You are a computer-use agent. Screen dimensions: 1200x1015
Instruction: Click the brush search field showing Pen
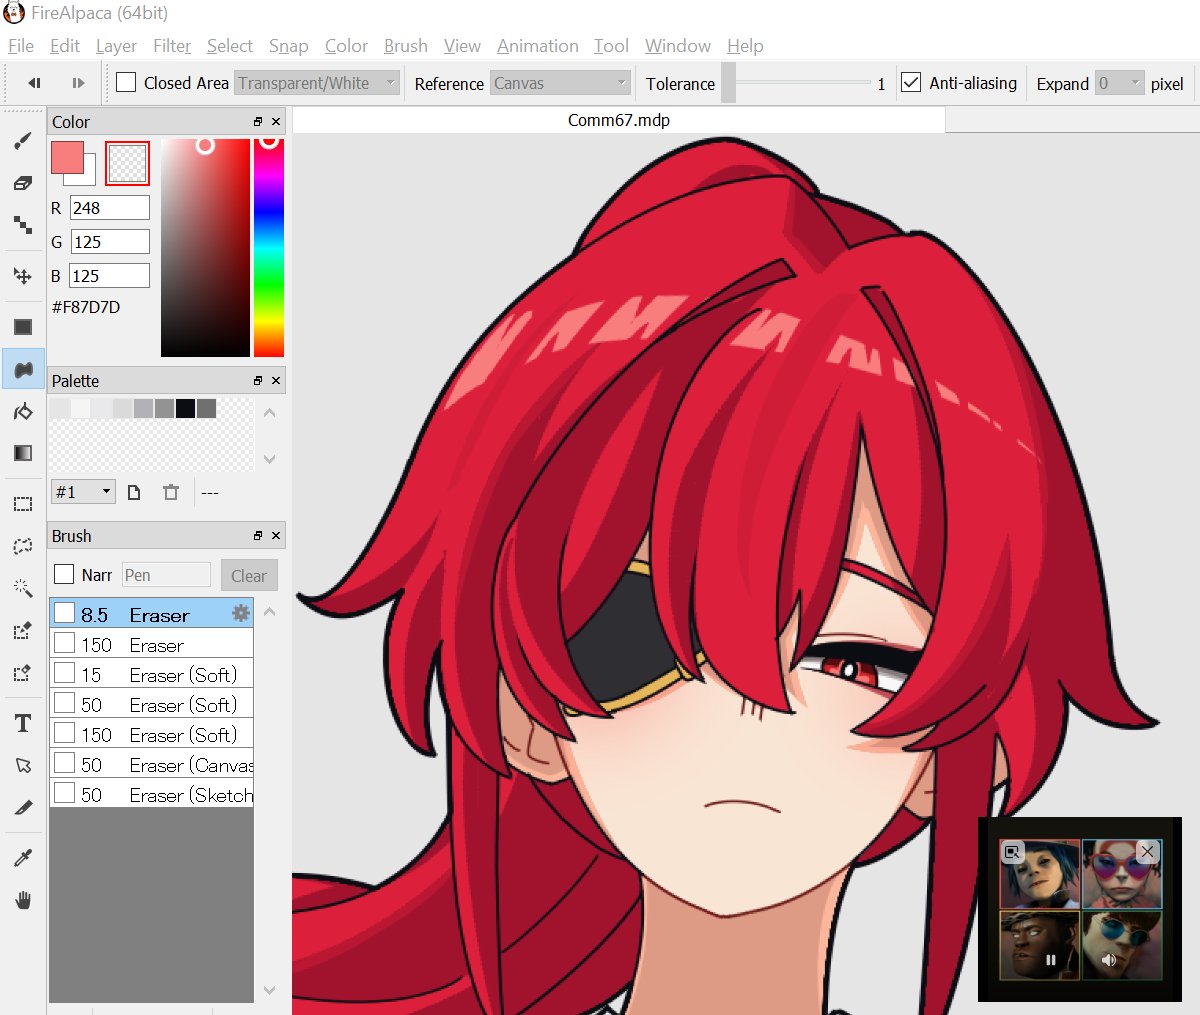166,575
